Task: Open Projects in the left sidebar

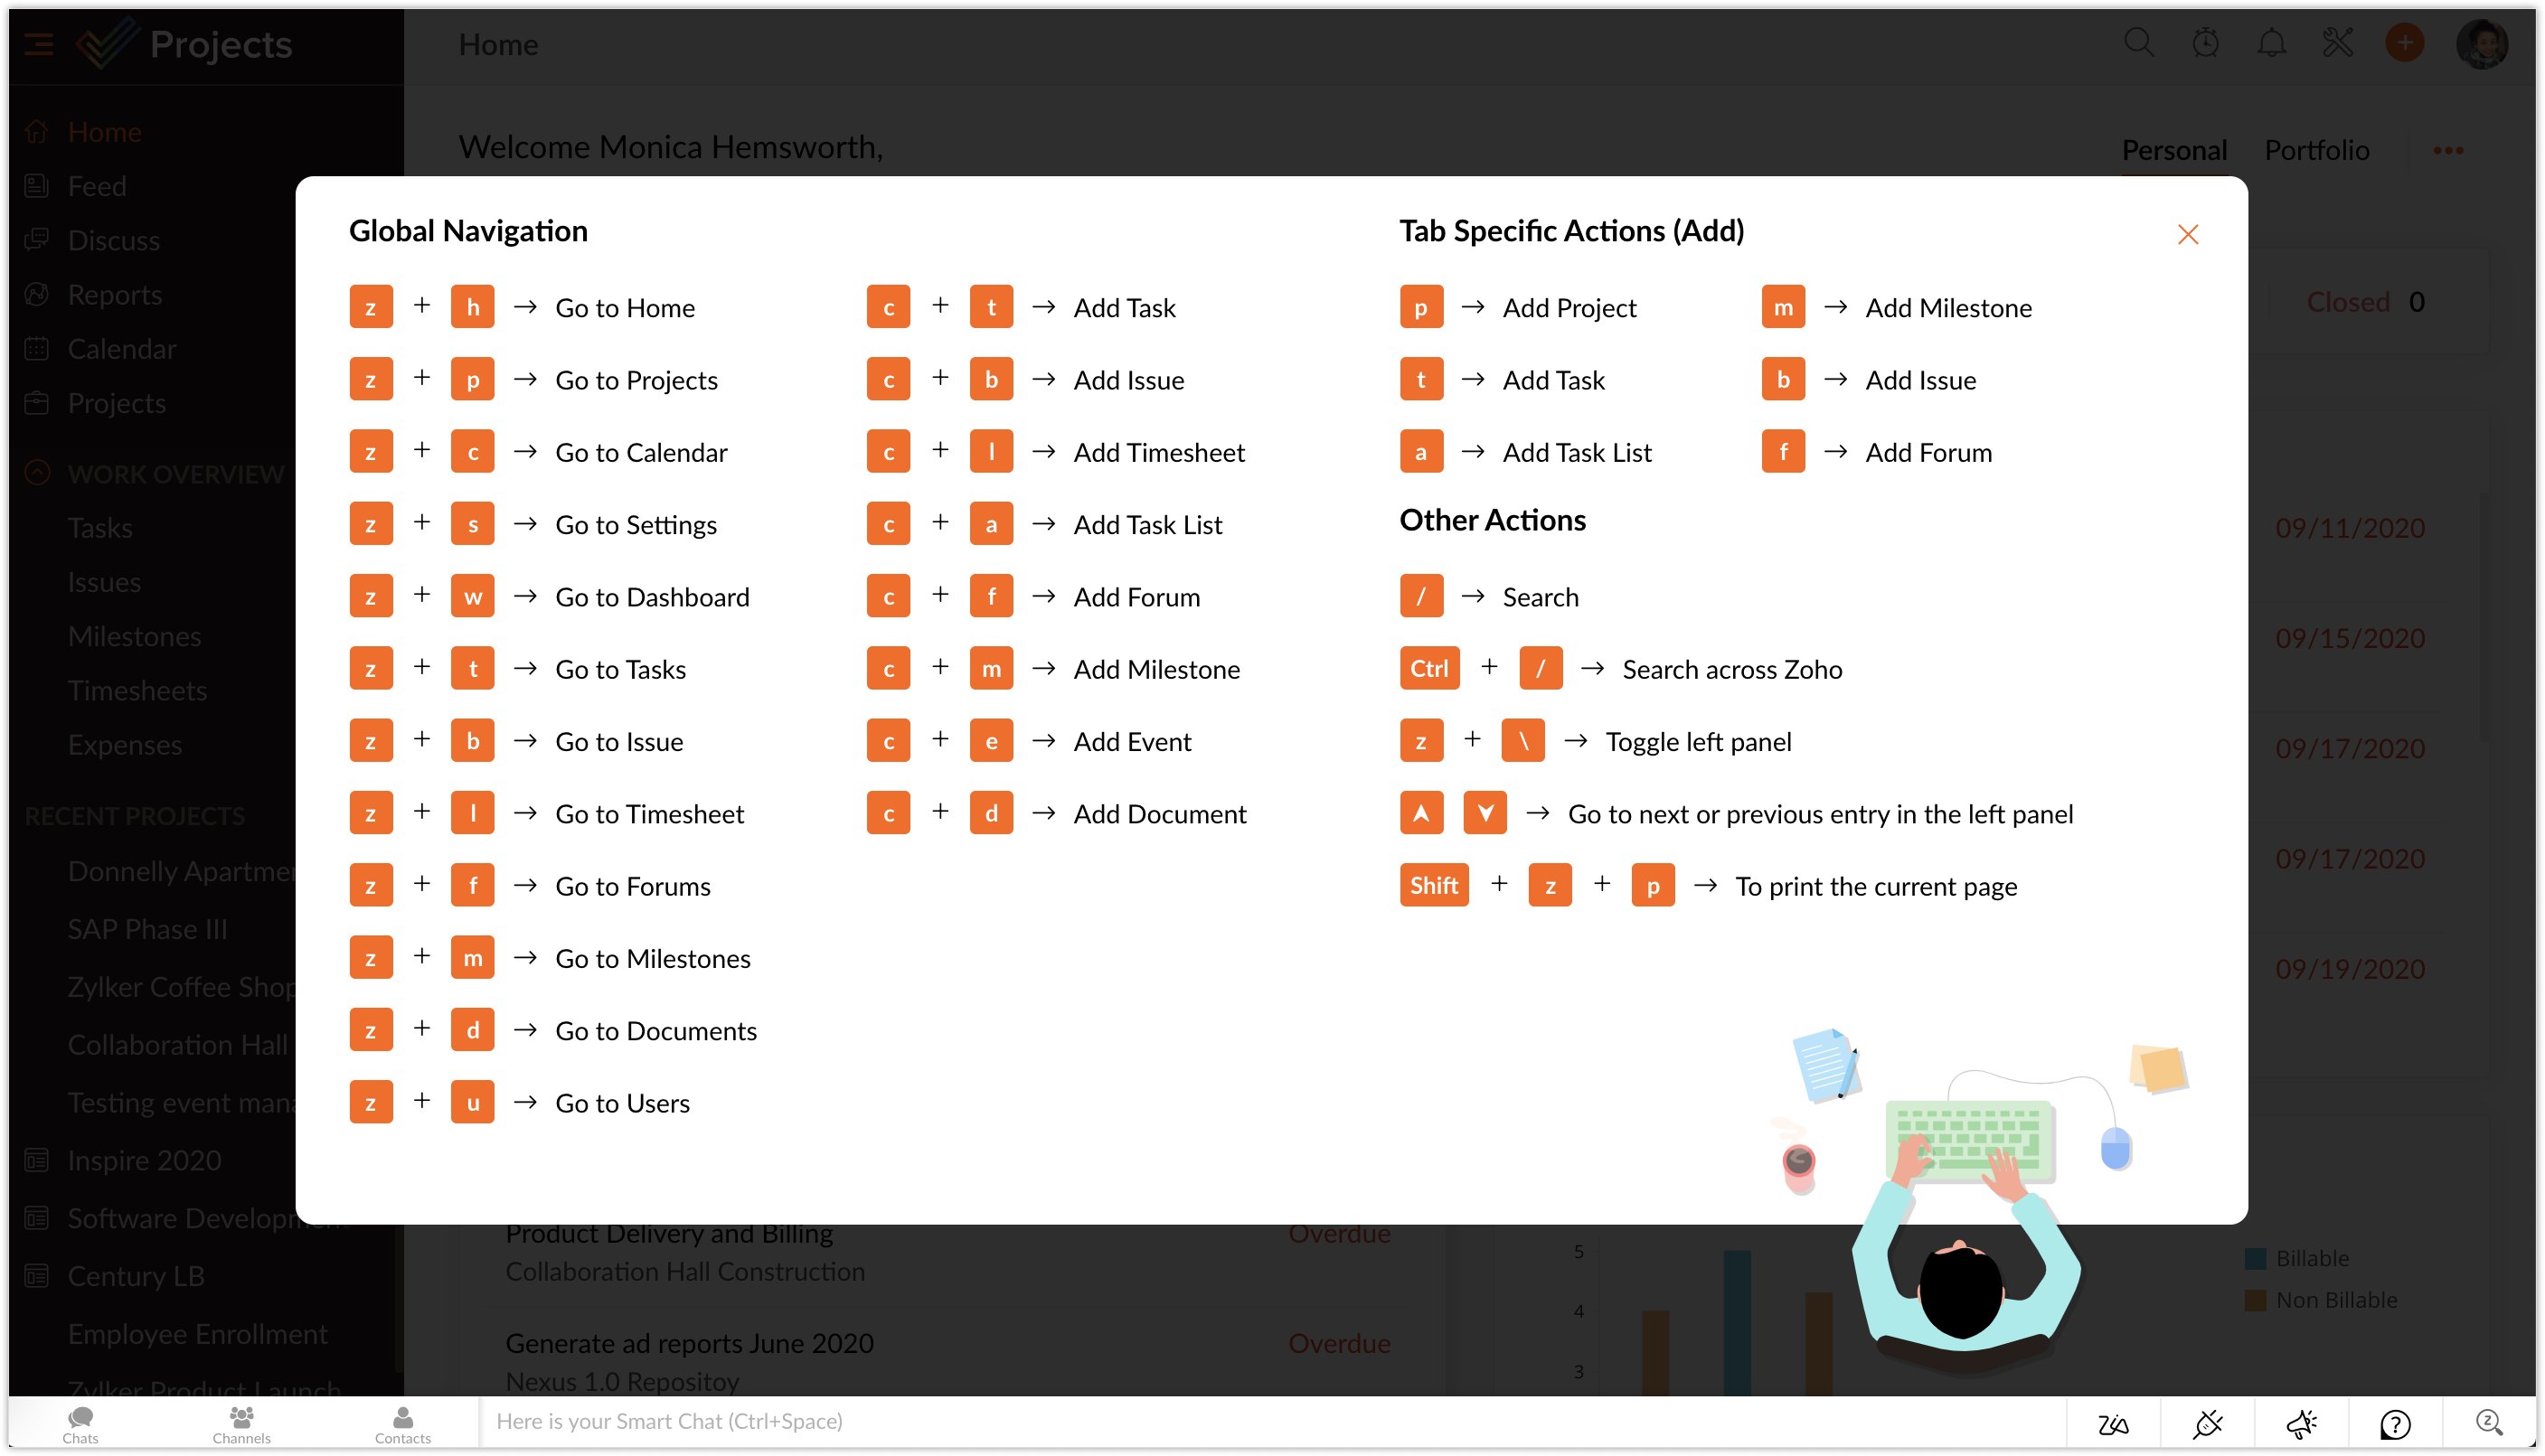Action: [116, 403]
